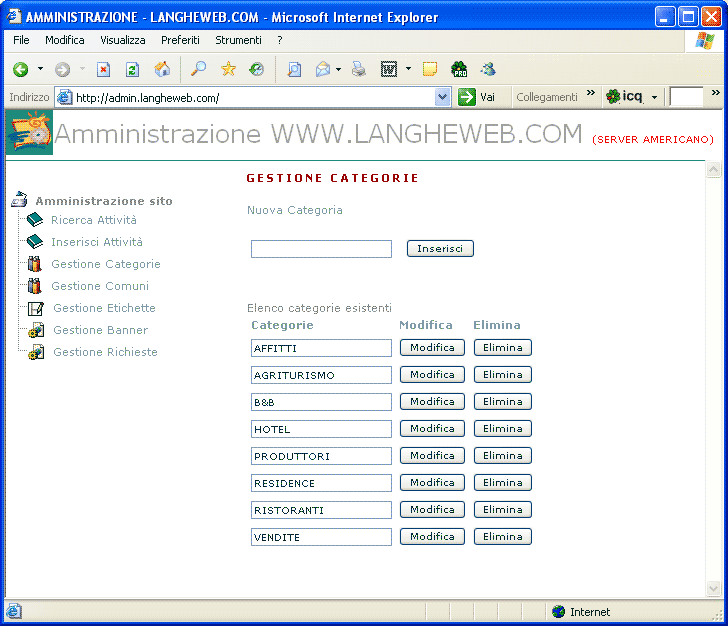Click the Windows flag logo throbber
The image size is (728, 626).
coord(705,40)
